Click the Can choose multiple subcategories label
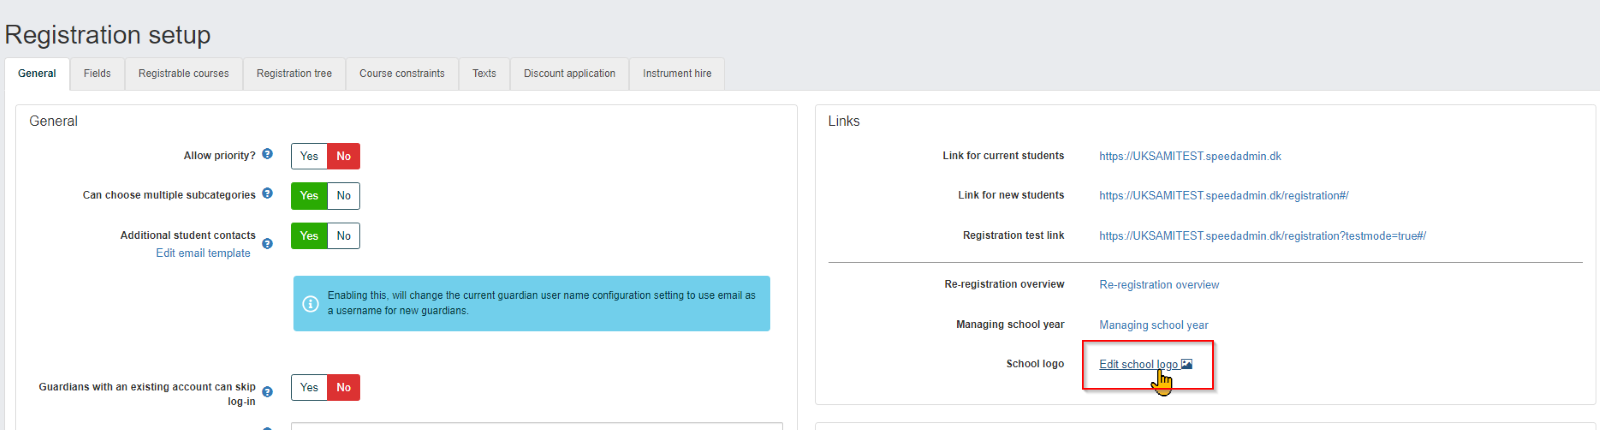 point(169,195)
